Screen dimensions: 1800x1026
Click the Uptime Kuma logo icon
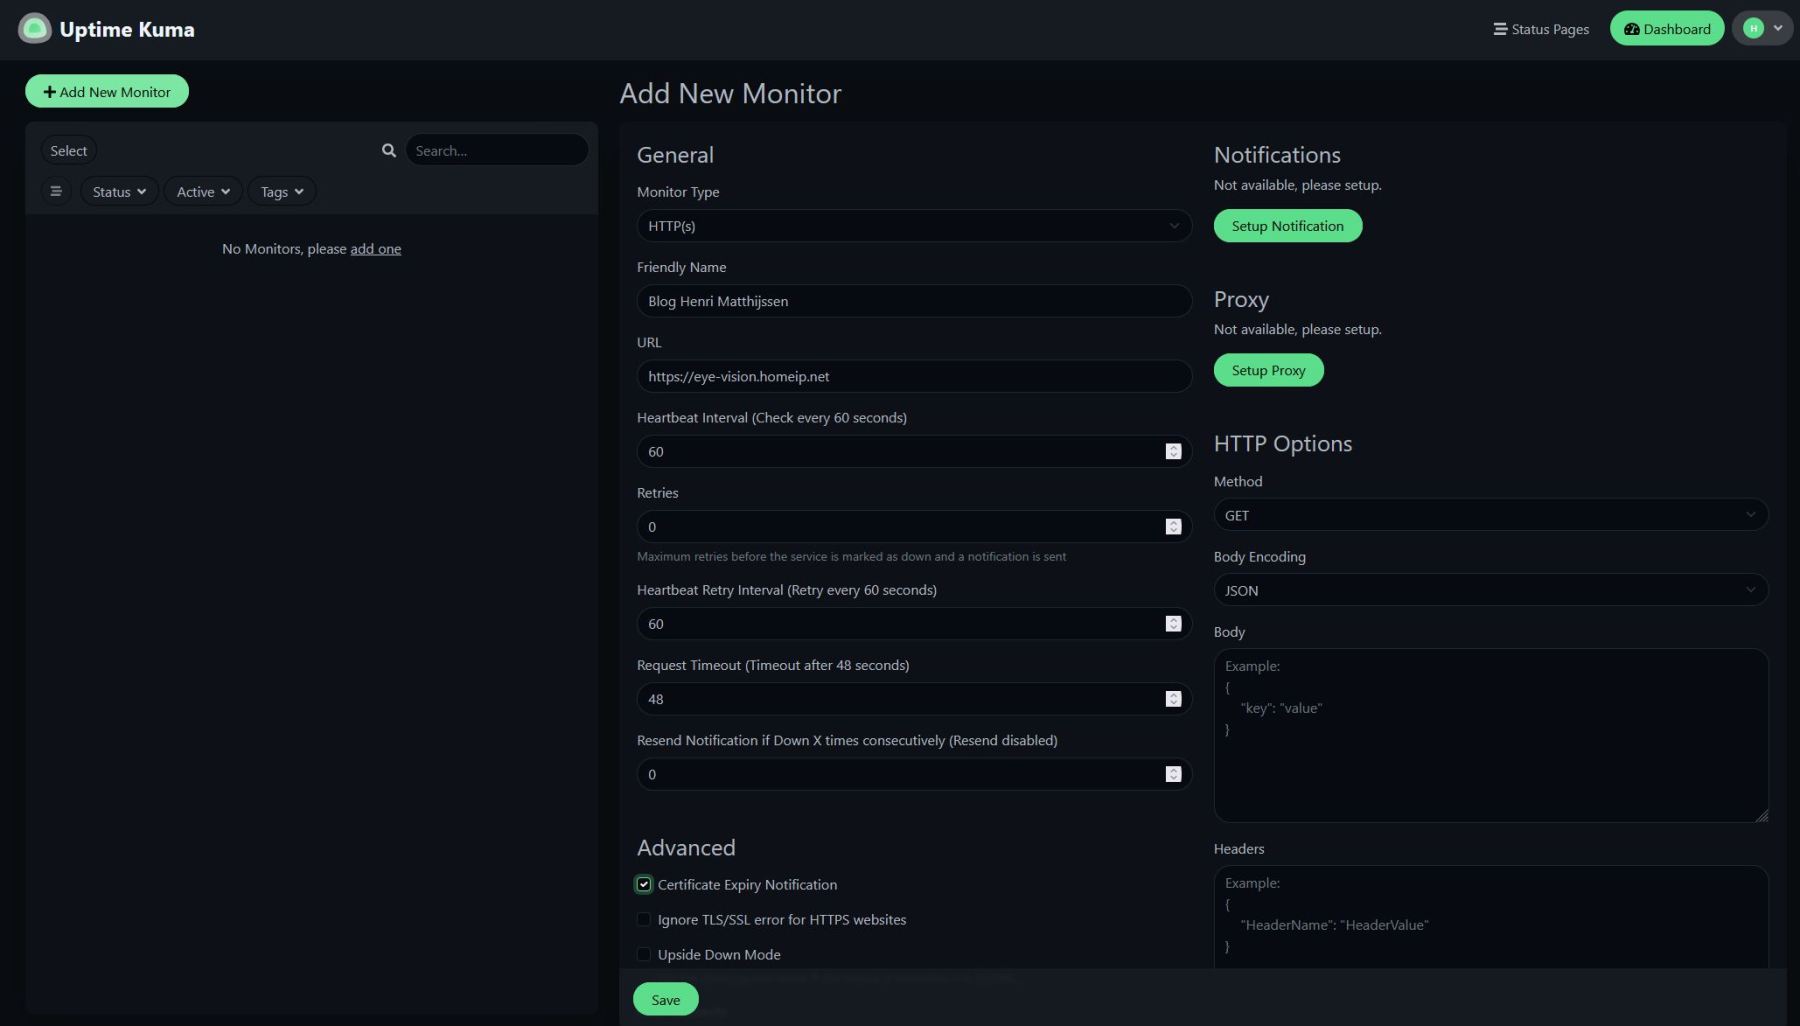35,29
